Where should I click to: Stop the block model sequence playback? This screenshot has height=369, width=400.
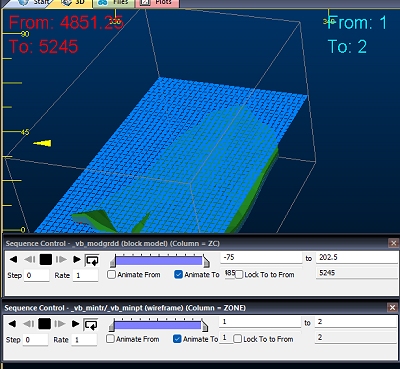point(46,259)
